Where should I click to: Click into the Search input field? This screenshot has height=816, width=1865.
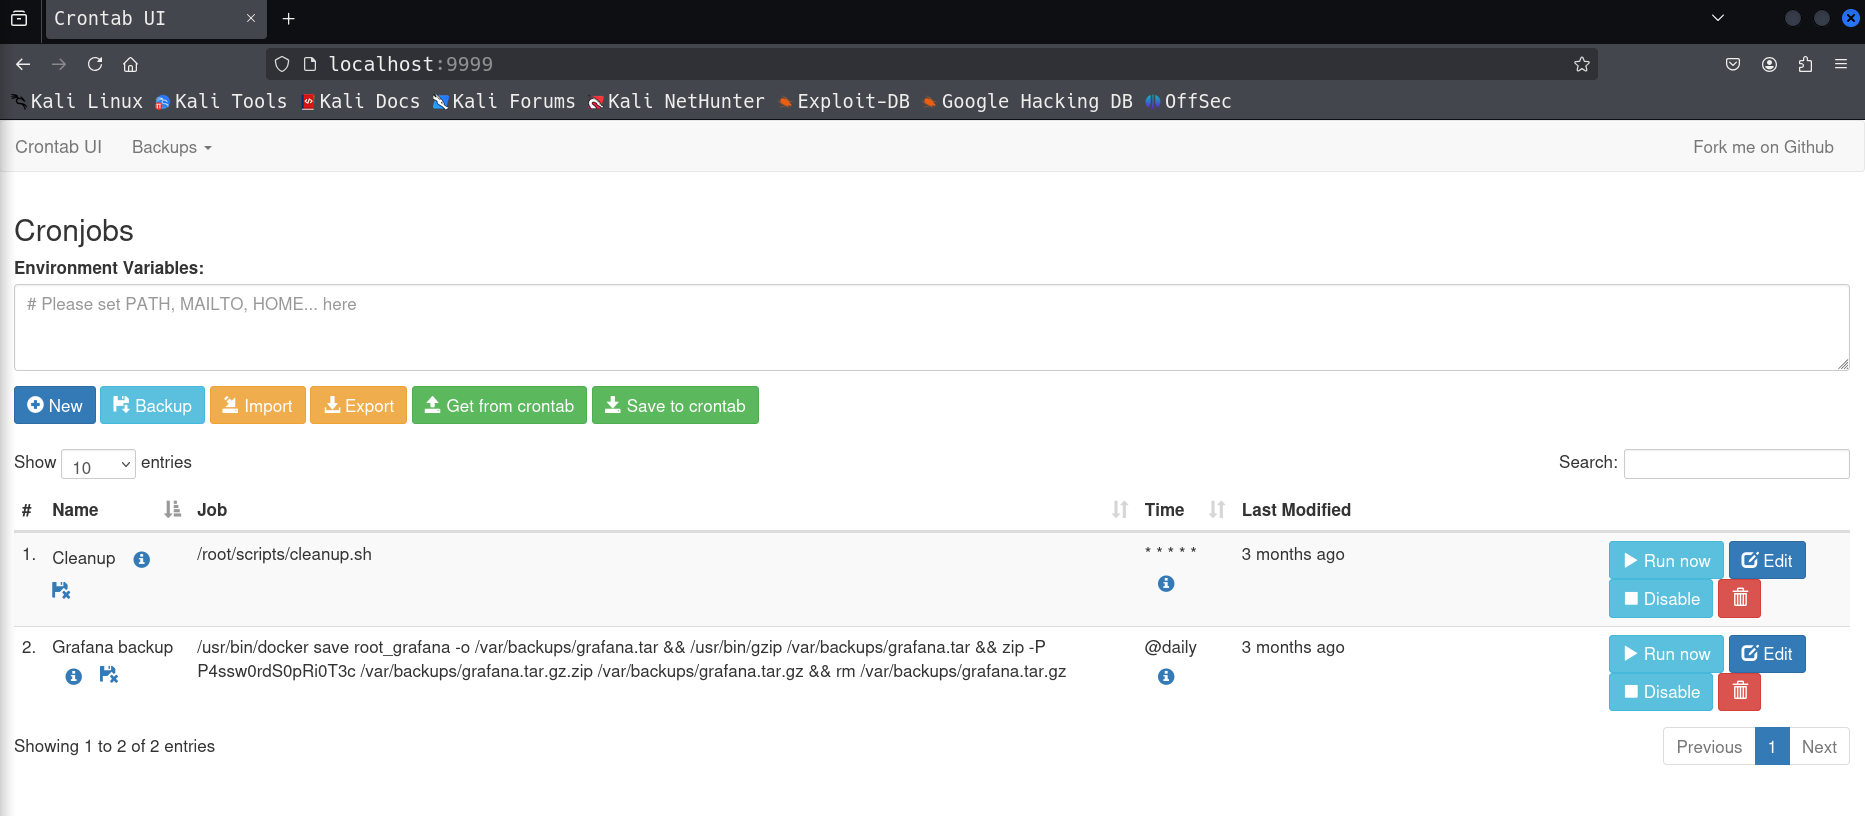(x=1736, y=463)
